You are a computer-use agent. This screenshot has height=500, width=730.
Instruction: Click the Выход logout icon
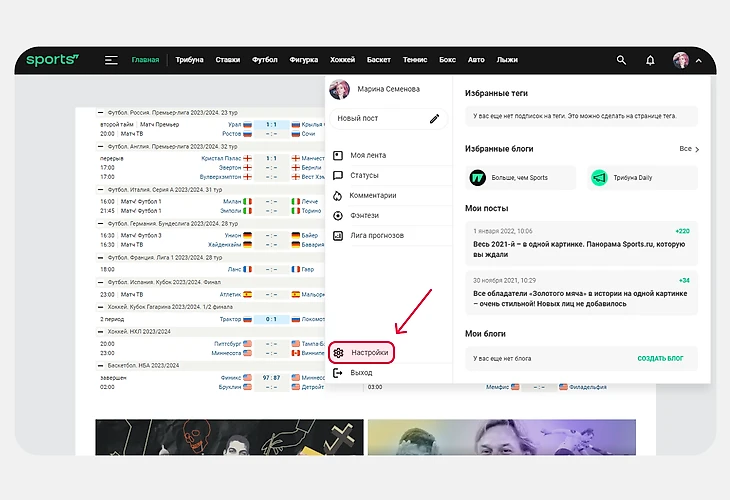[339, 372]
